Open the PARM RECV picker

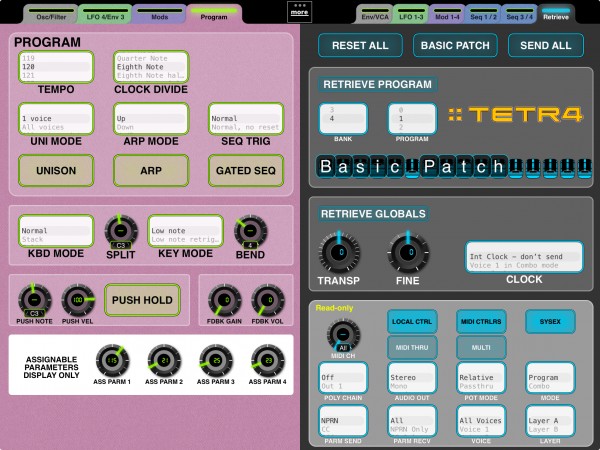(x=412, y=421)
